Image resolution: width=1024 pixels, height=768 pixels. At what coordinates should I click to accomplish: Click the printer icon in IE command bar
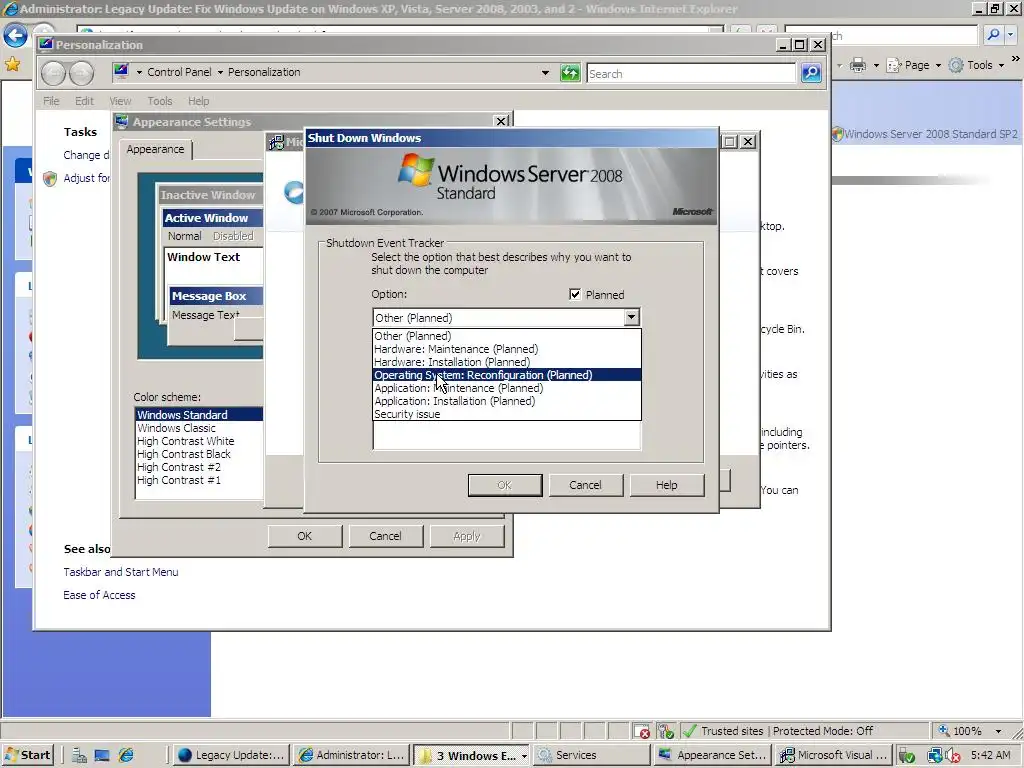pos(858,65)
